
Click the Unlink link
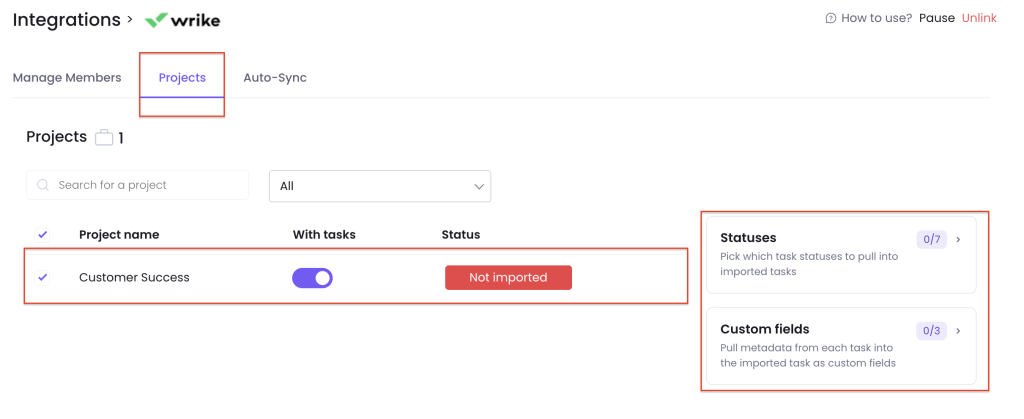pyautogui.click(x=979, y=18)
